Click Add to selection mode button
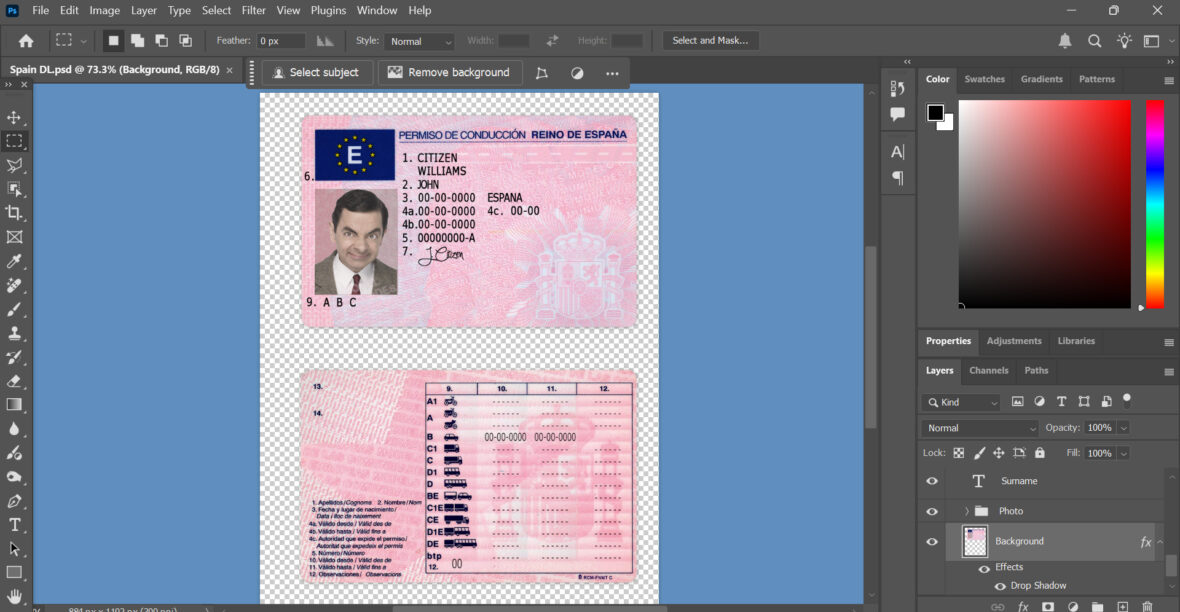1180x612 pixels. click(x=137, y=41)
